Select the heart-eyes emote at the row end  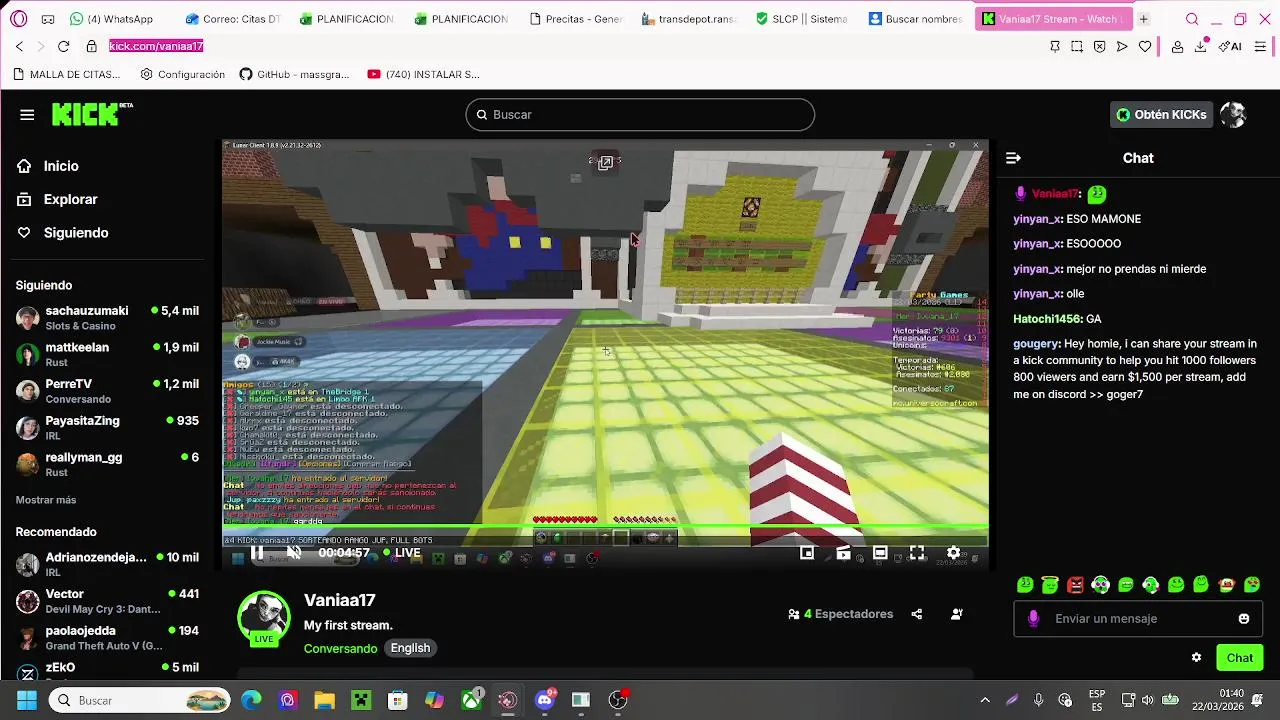(1252, 585)
